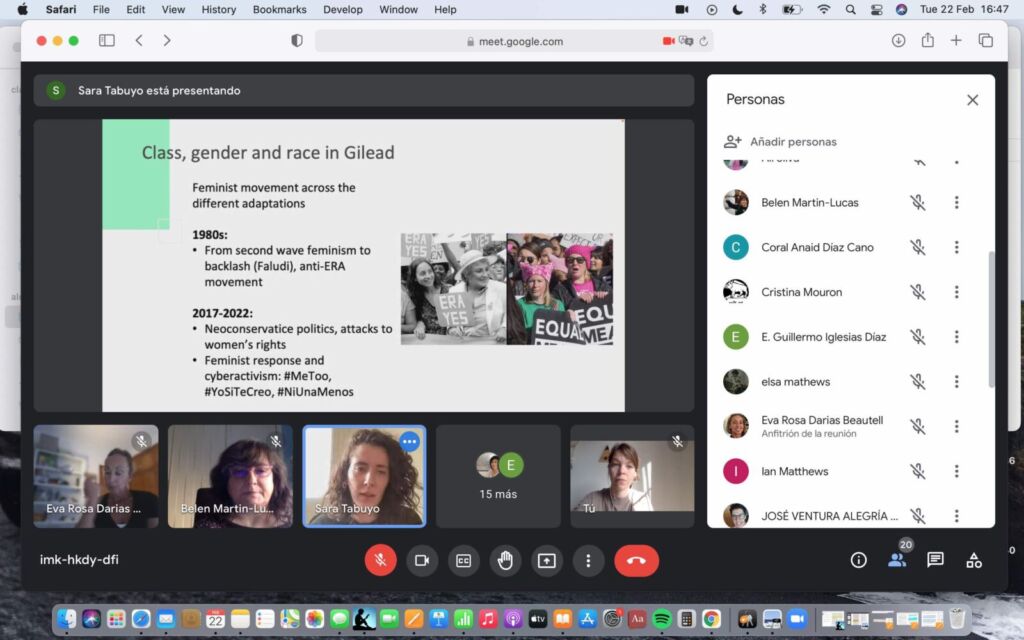
Task: Click Añadir personas
Action: [x=793, y=142]
